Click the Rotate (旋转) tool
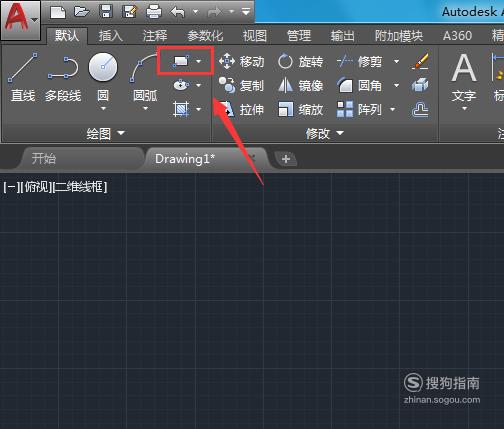504x429 pixels. coord(300,62)
